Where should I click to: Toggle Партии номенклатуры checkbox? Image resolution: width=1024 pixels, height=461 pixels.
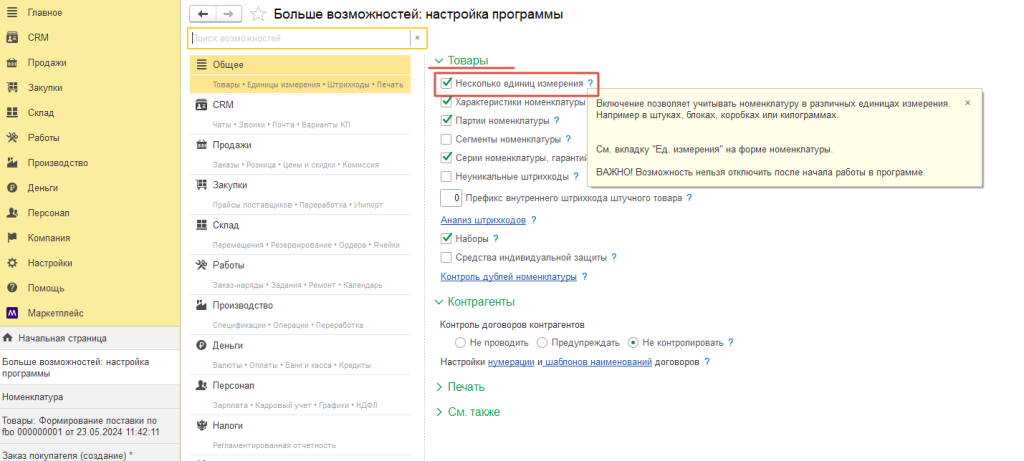(446, 121)
